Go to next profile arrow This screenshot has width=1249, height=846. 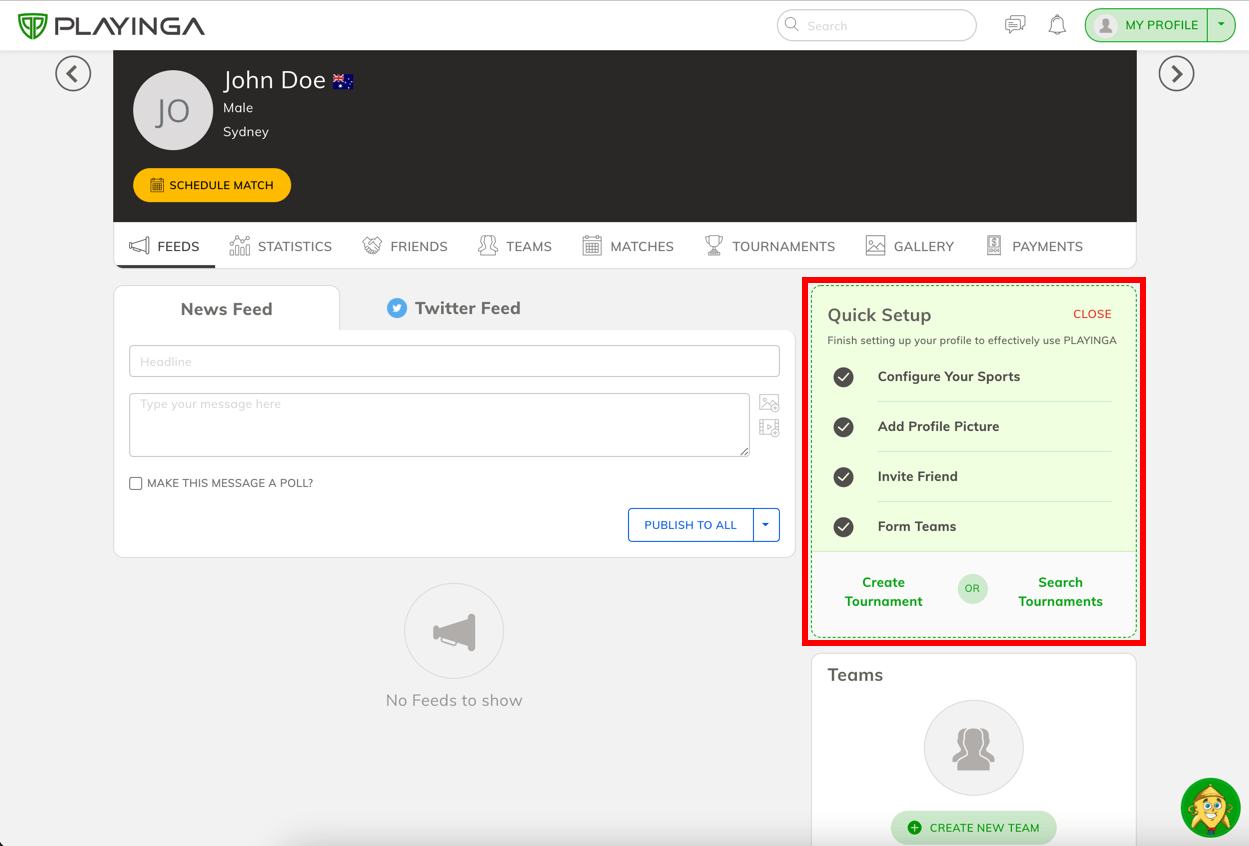1176,73
